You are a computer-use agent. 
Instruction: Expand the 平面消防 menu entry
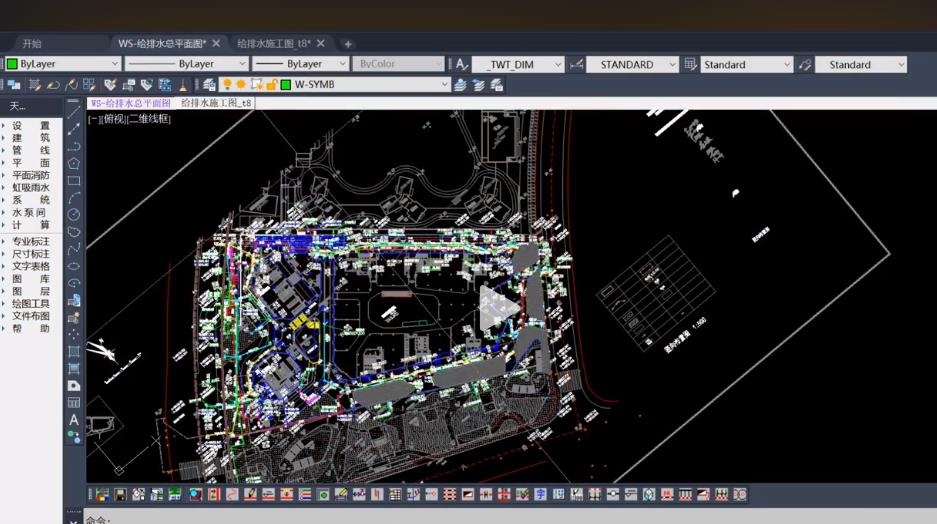[x=30, y=175]
